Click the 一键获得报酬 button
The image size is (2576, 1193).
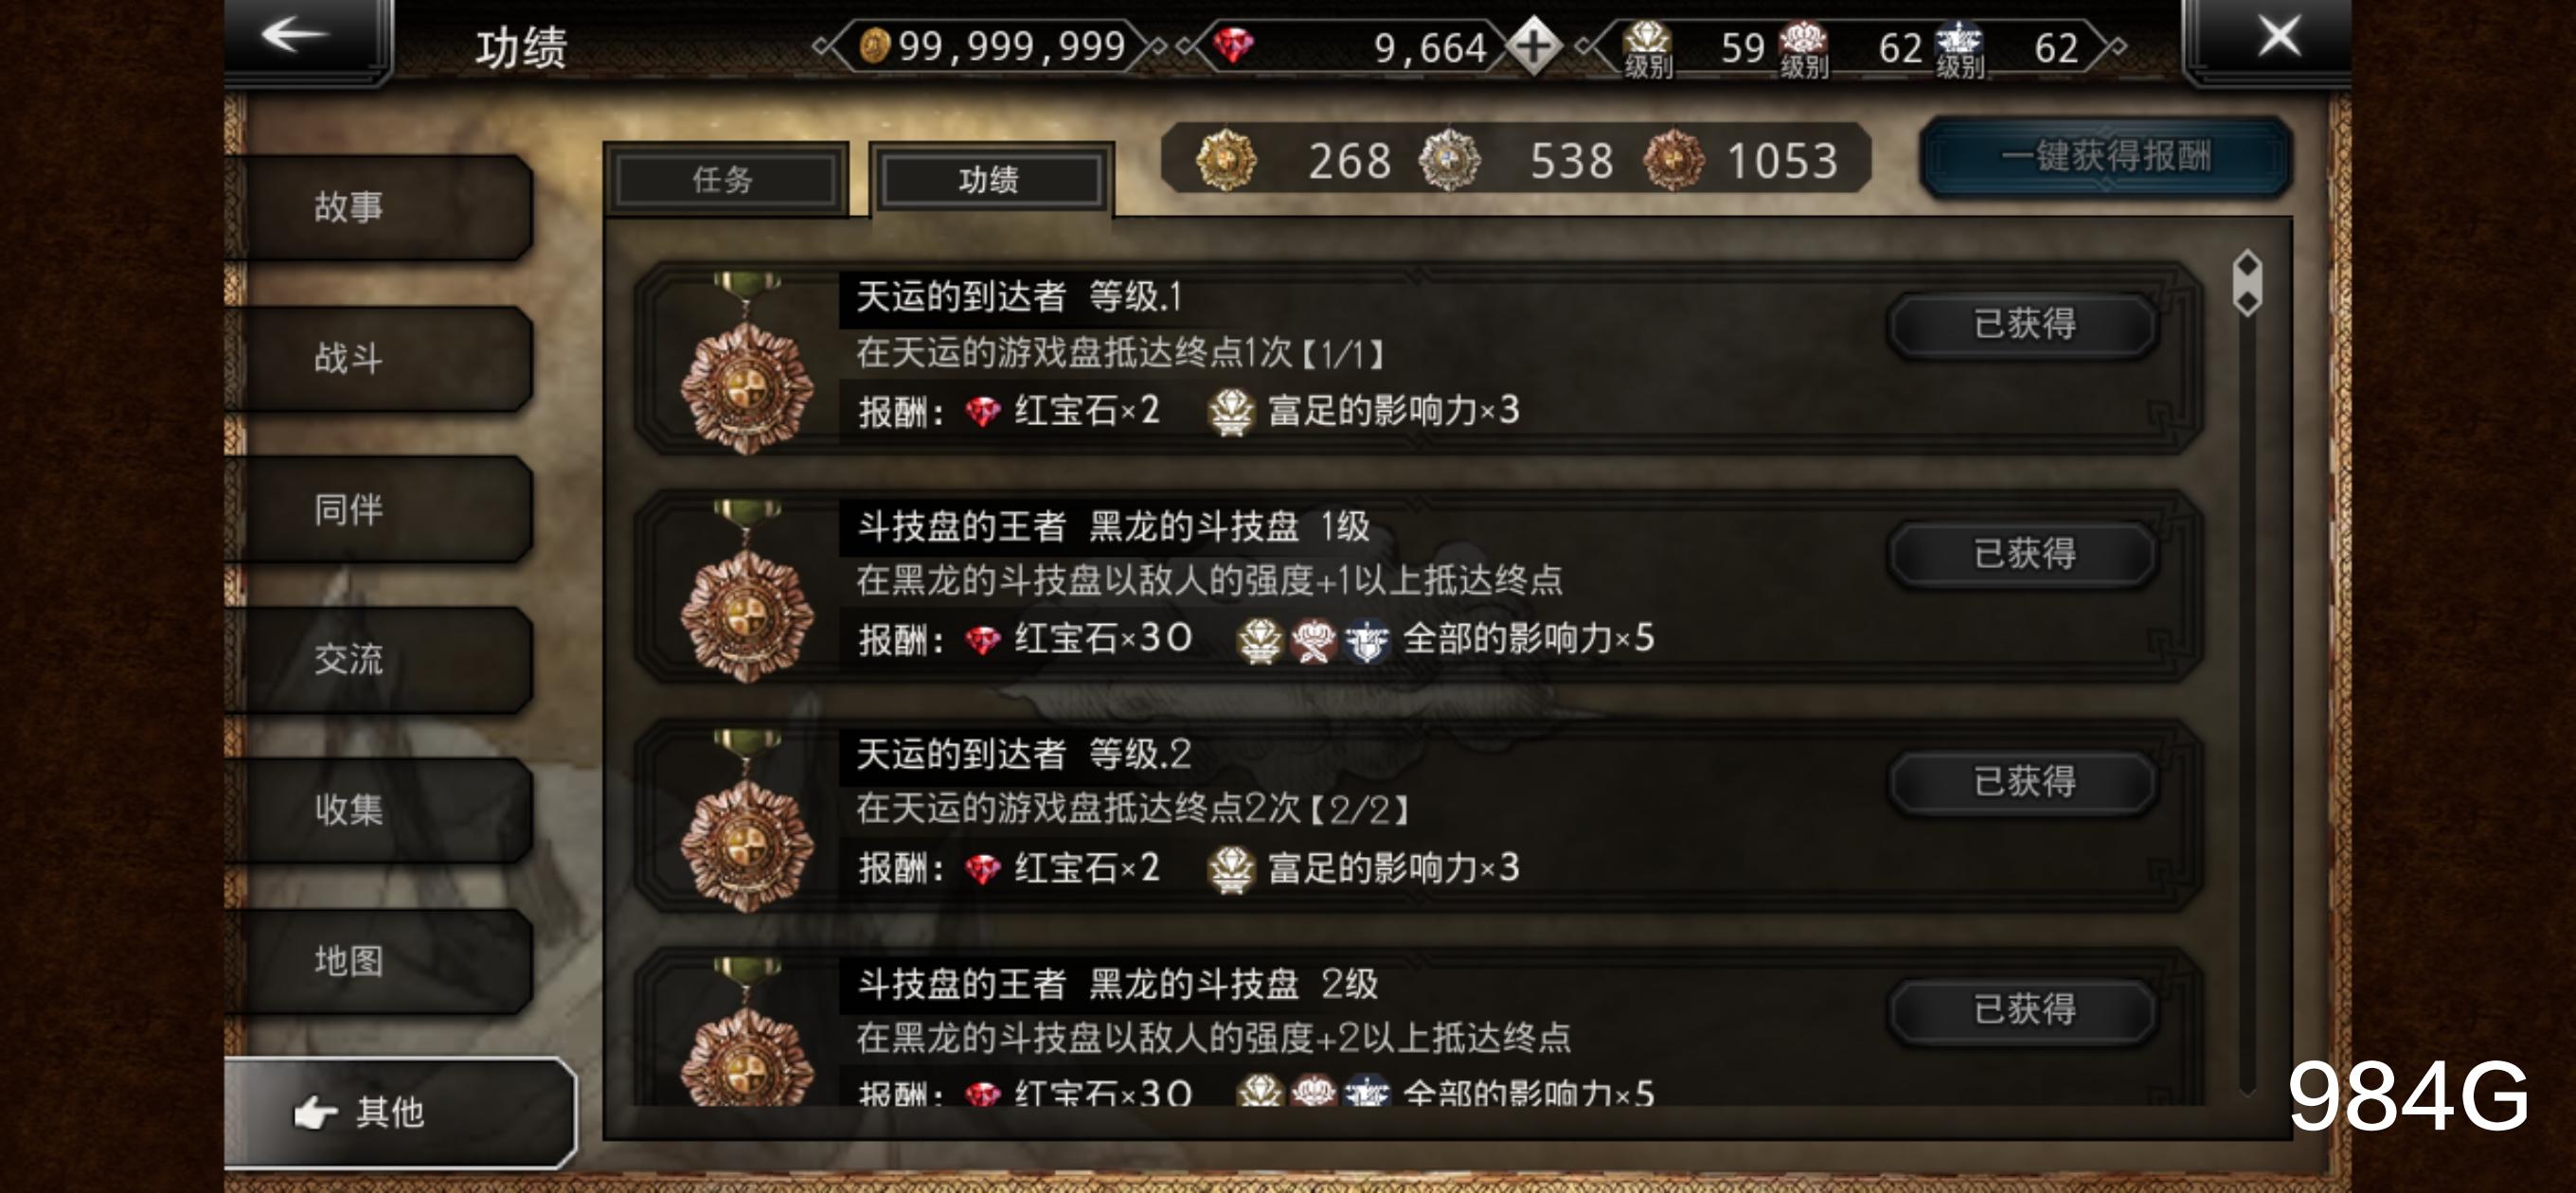(x=2105, y=157)
